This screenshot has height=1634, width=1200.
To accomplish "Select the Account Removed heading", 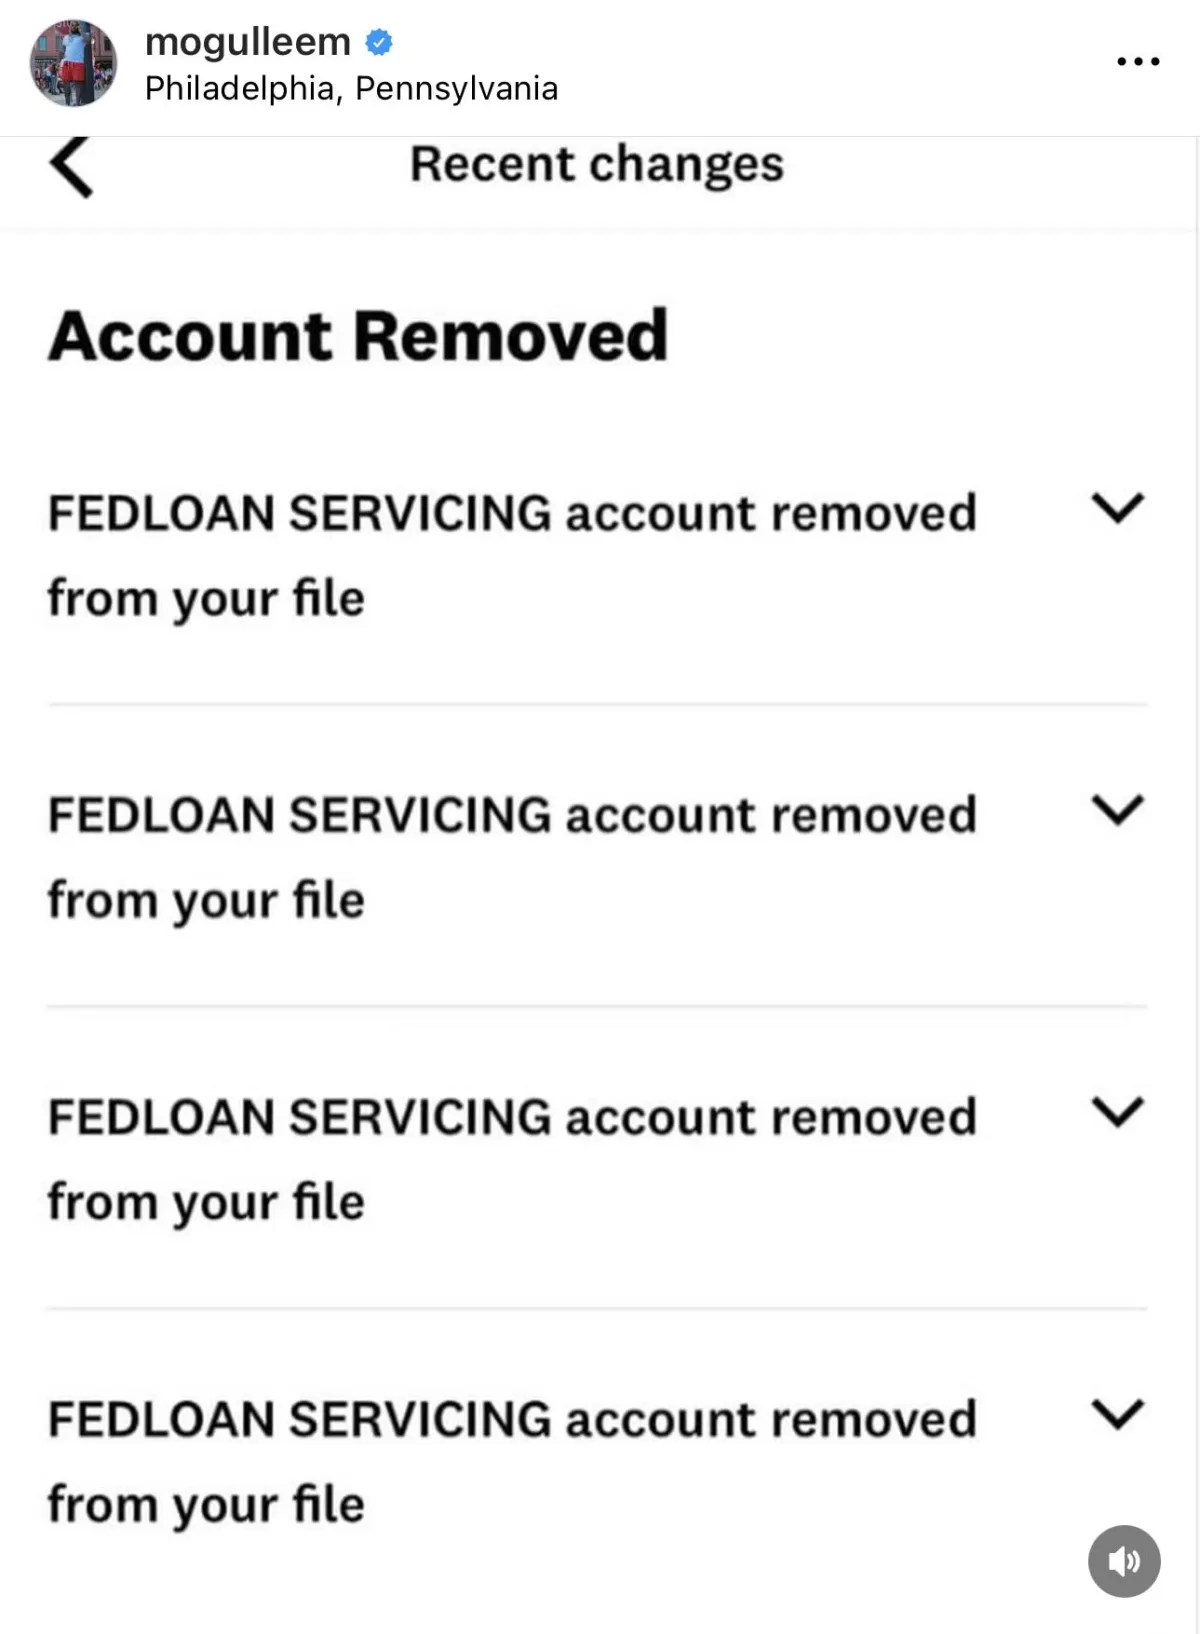I will click(358, 336).
